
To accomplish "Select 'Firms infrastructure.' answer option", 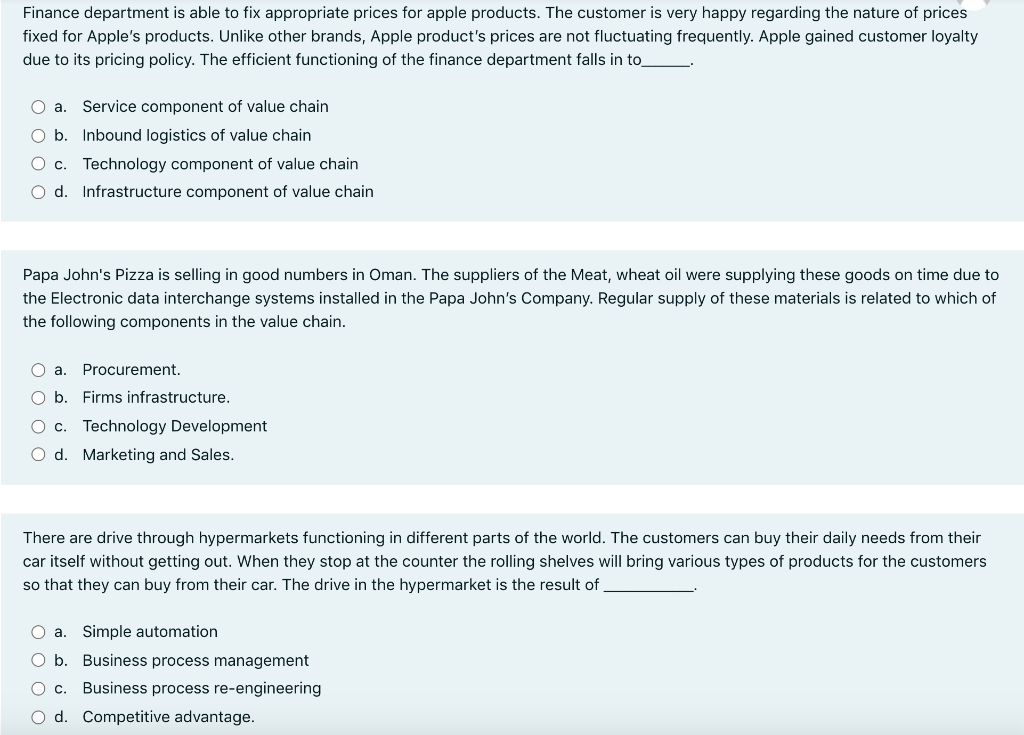I will click(x=39, y=398).
